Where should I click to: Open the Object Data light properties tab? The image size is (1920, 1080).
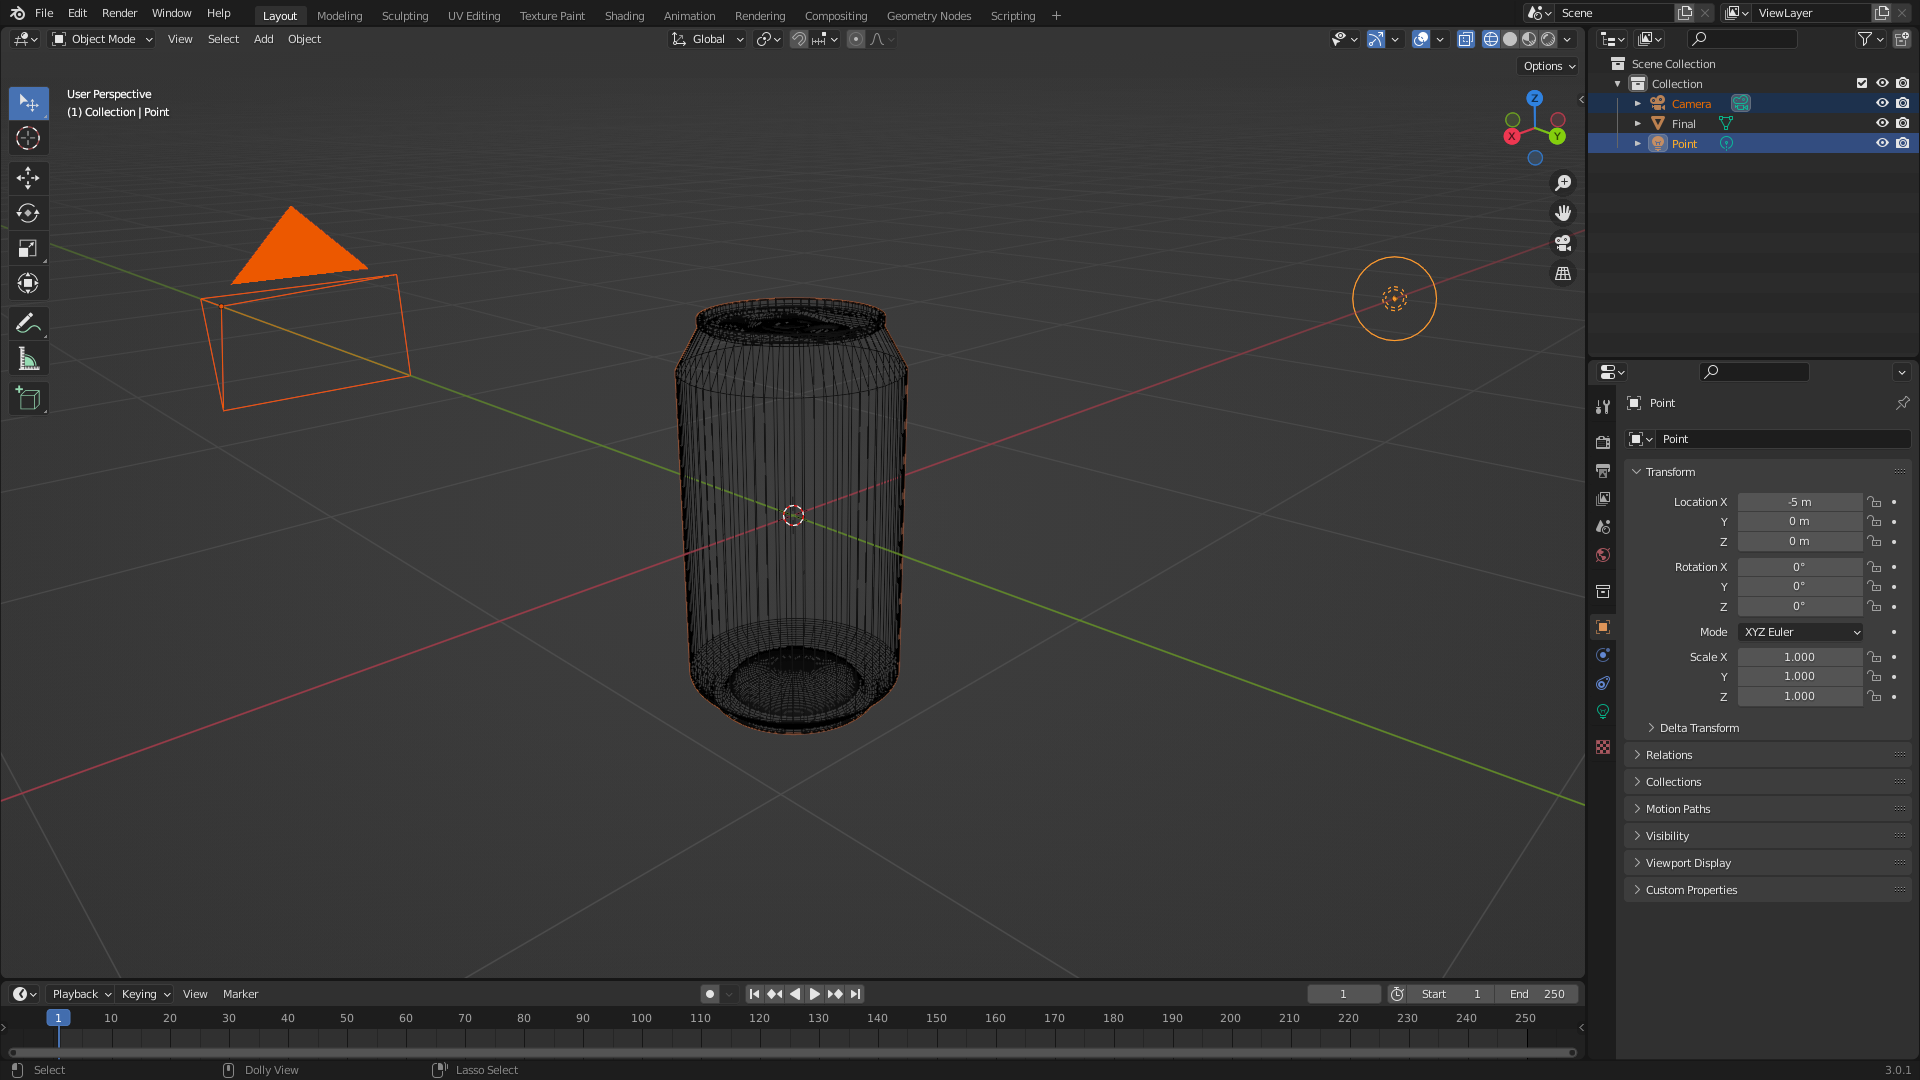click(1603, 711)
